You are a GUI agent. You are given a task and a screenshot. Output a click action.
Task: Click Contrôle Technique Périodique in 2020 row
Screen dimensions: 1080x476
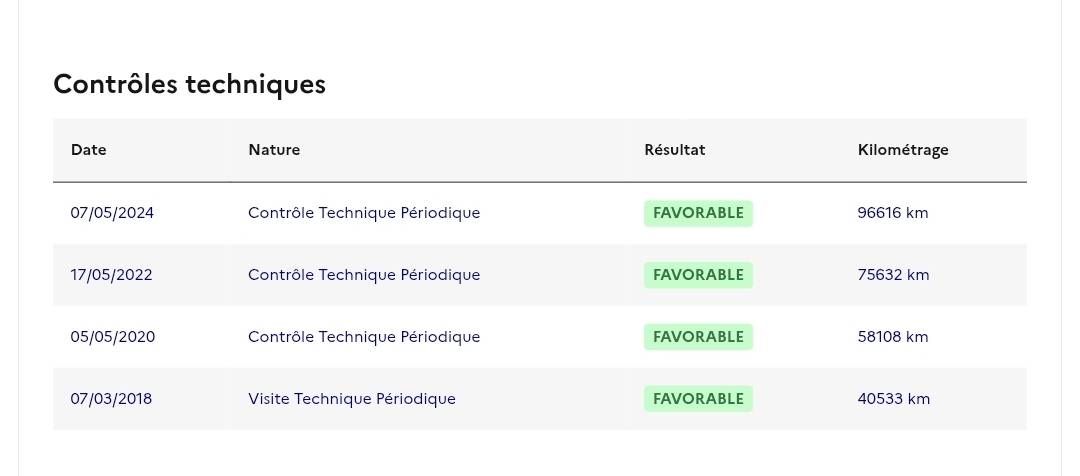[x=364, y=337]
